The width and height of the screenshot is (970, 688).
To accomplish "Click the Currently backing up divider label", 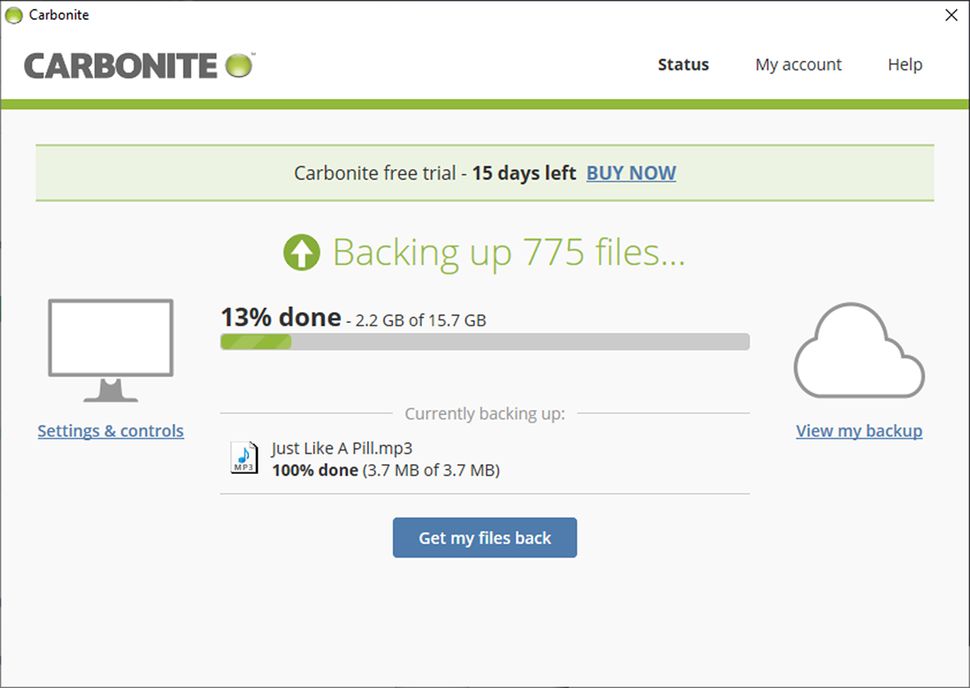I will point(484,413).
